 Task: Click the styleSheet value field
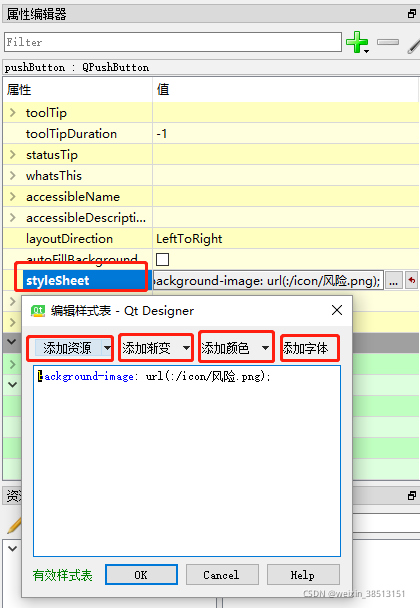(268, 280)
